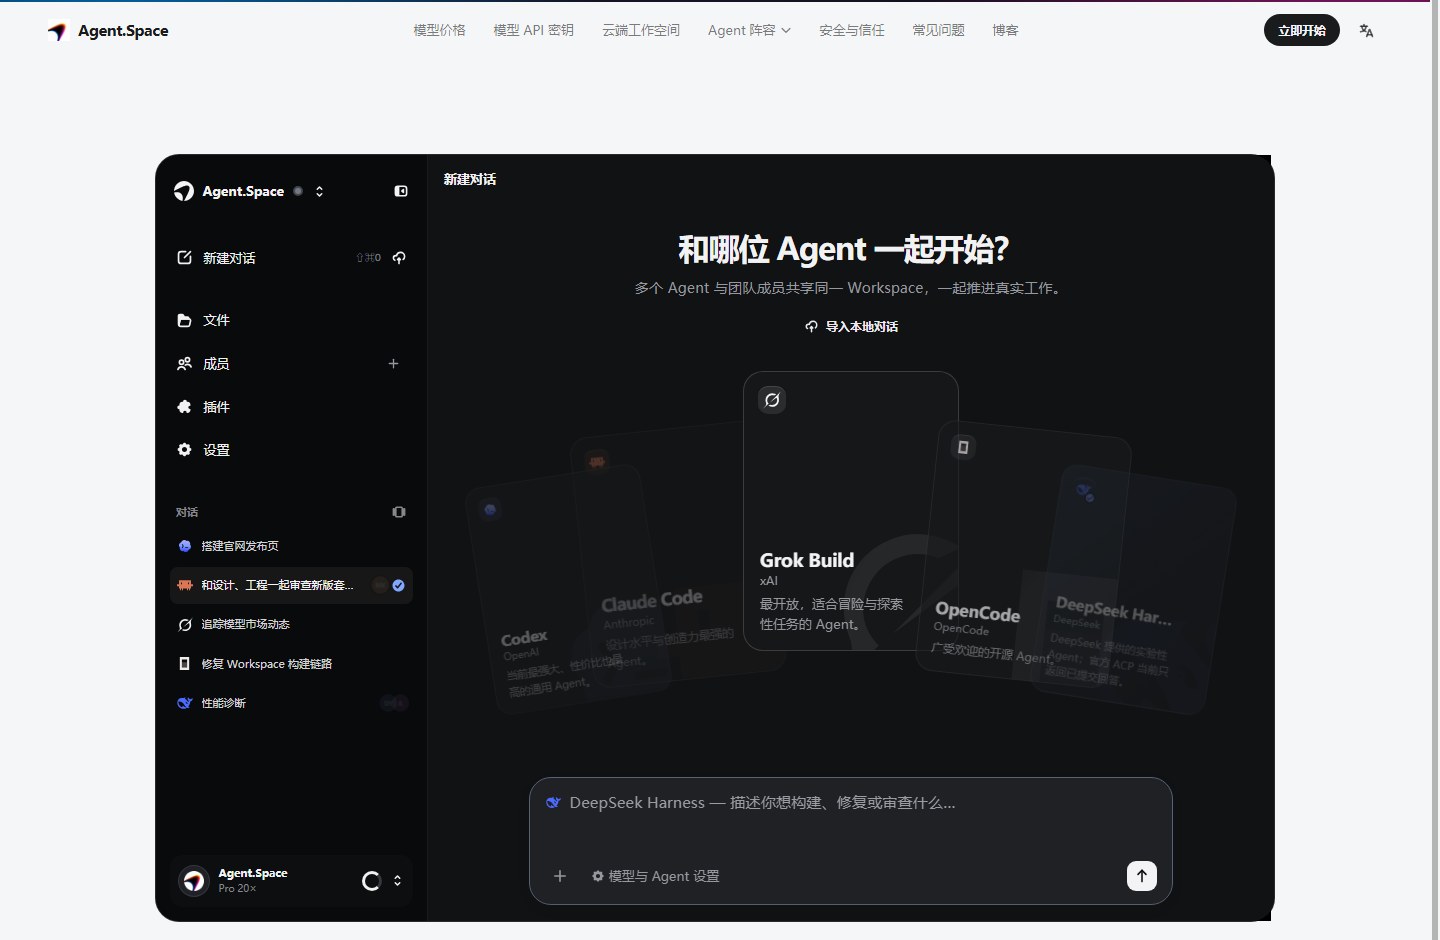This screenshot has width=1440, height=940.
Task: Click the Codex card icon
Action: (490, 510)
